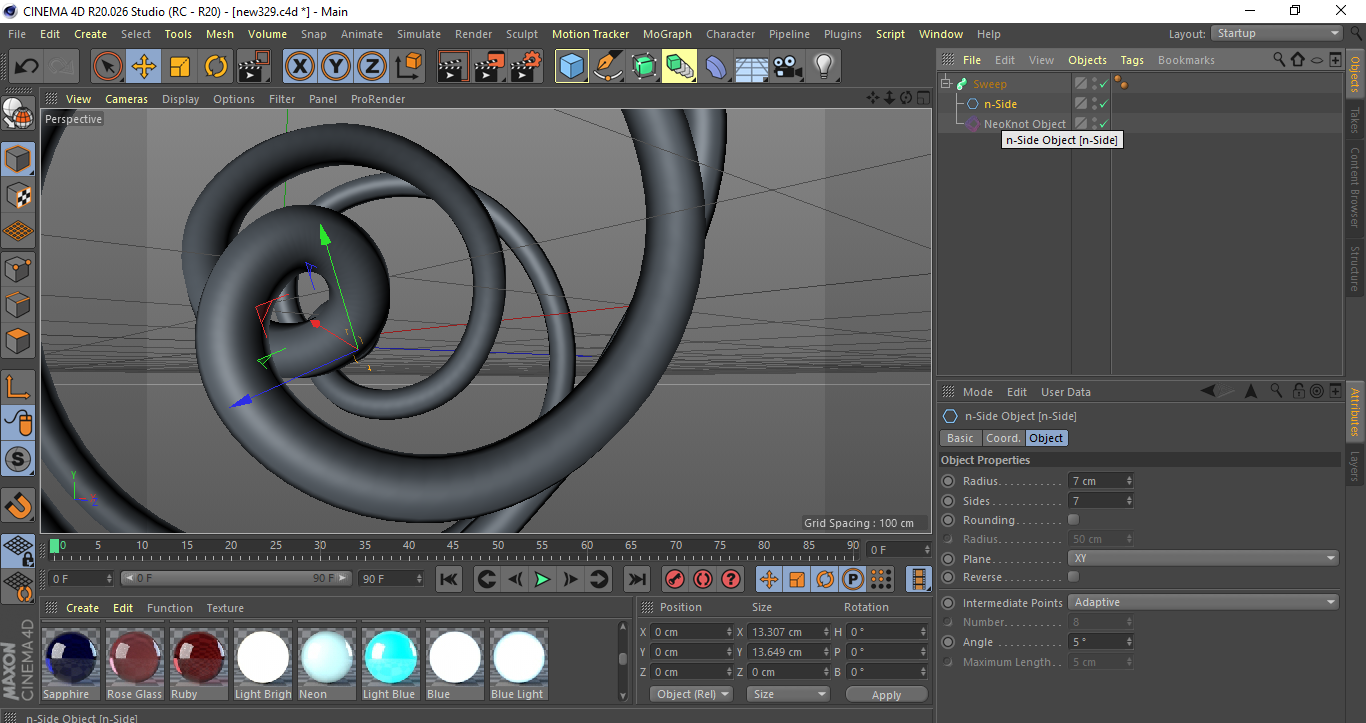Select Points mode
The image size is (1366, 723).
click(18, 268)
